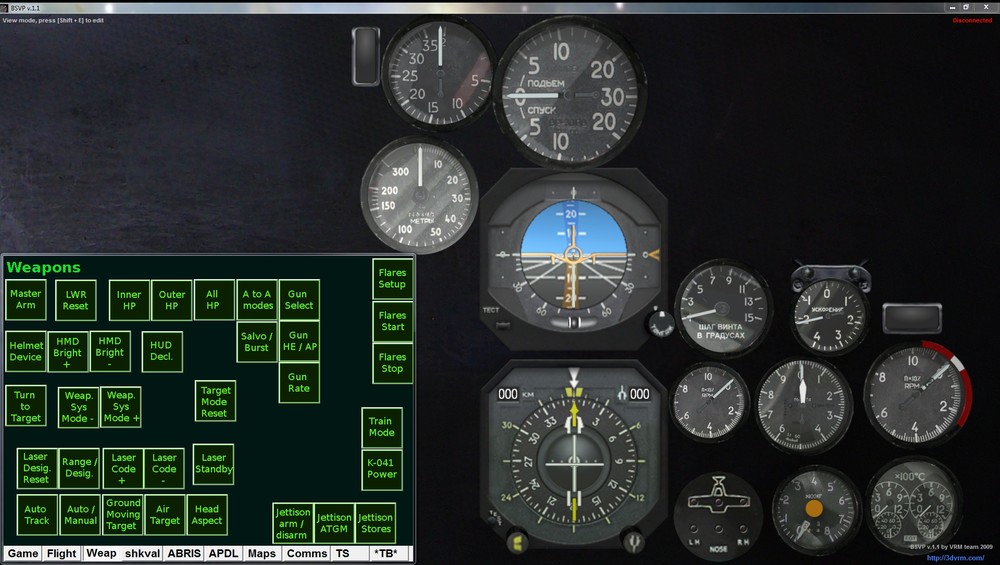Switch to the APDL tab
The height and width of the screenshot is (565, 1000).
pos(223,554)
